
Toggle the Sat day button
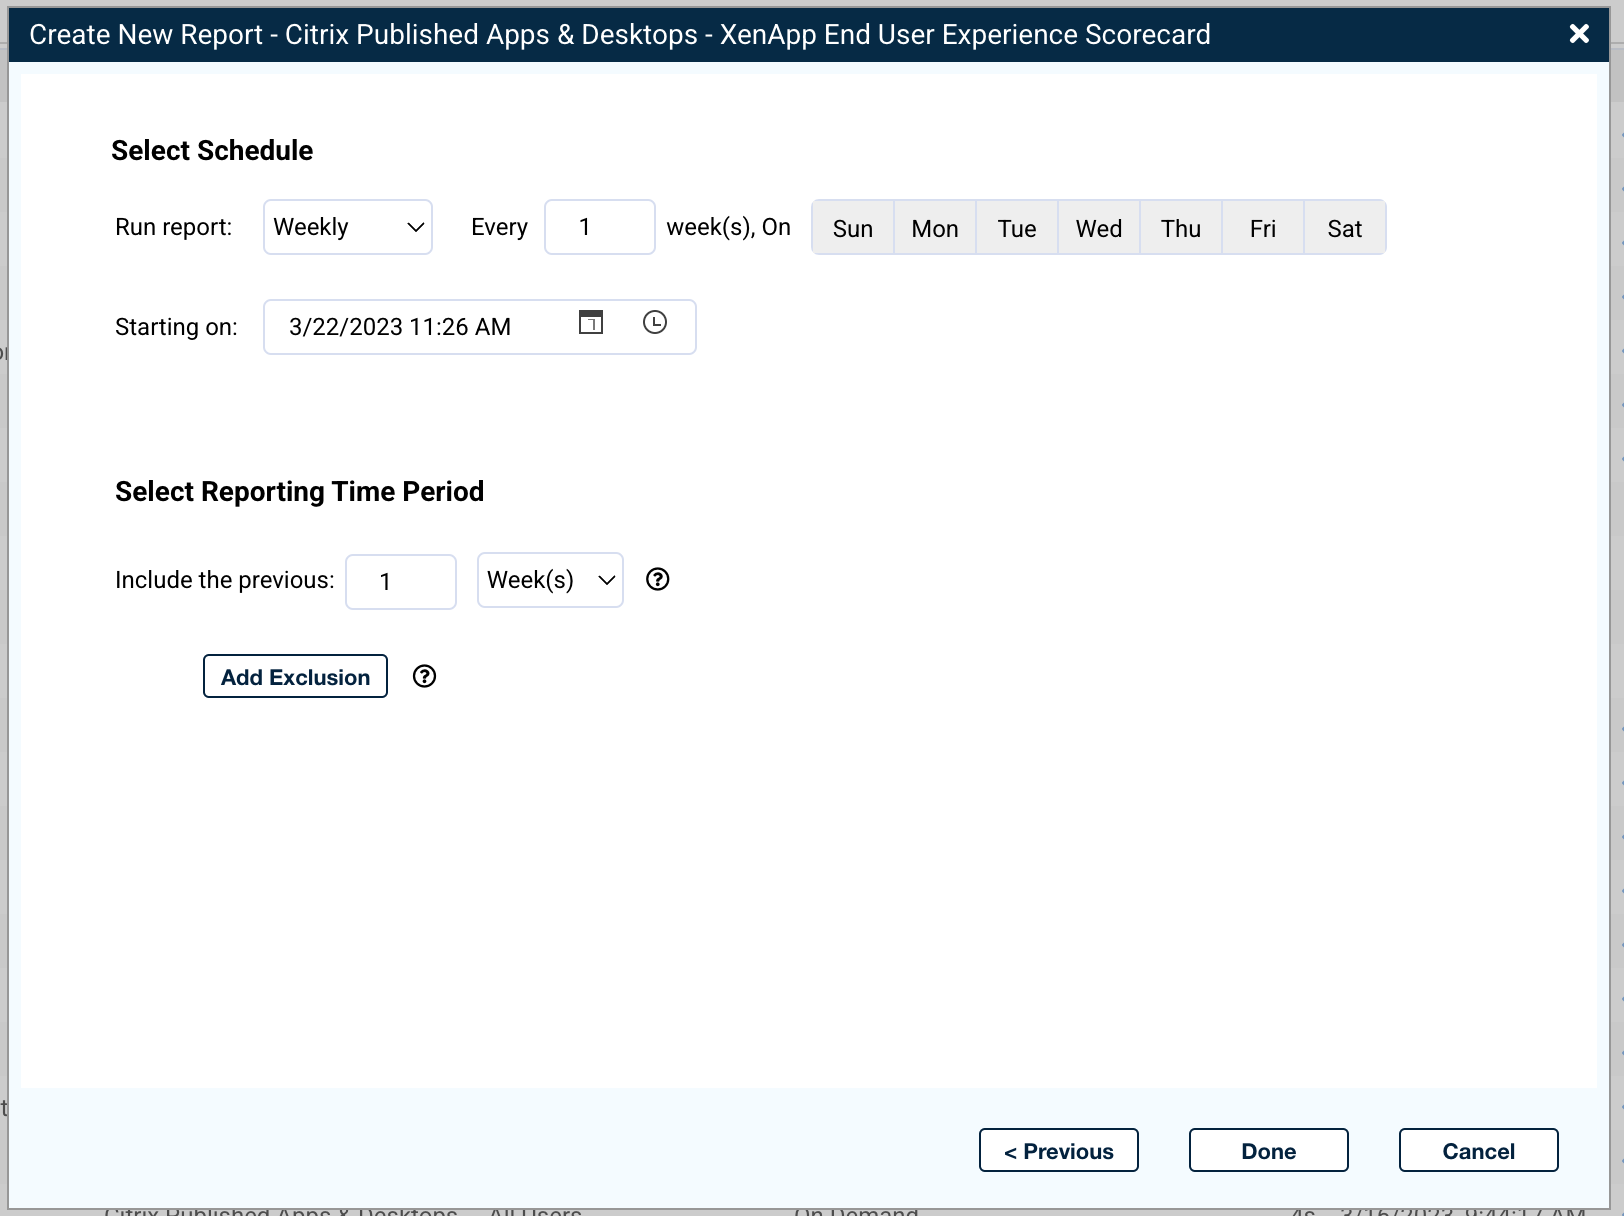pyautogui.click(x=1345, y=228)
